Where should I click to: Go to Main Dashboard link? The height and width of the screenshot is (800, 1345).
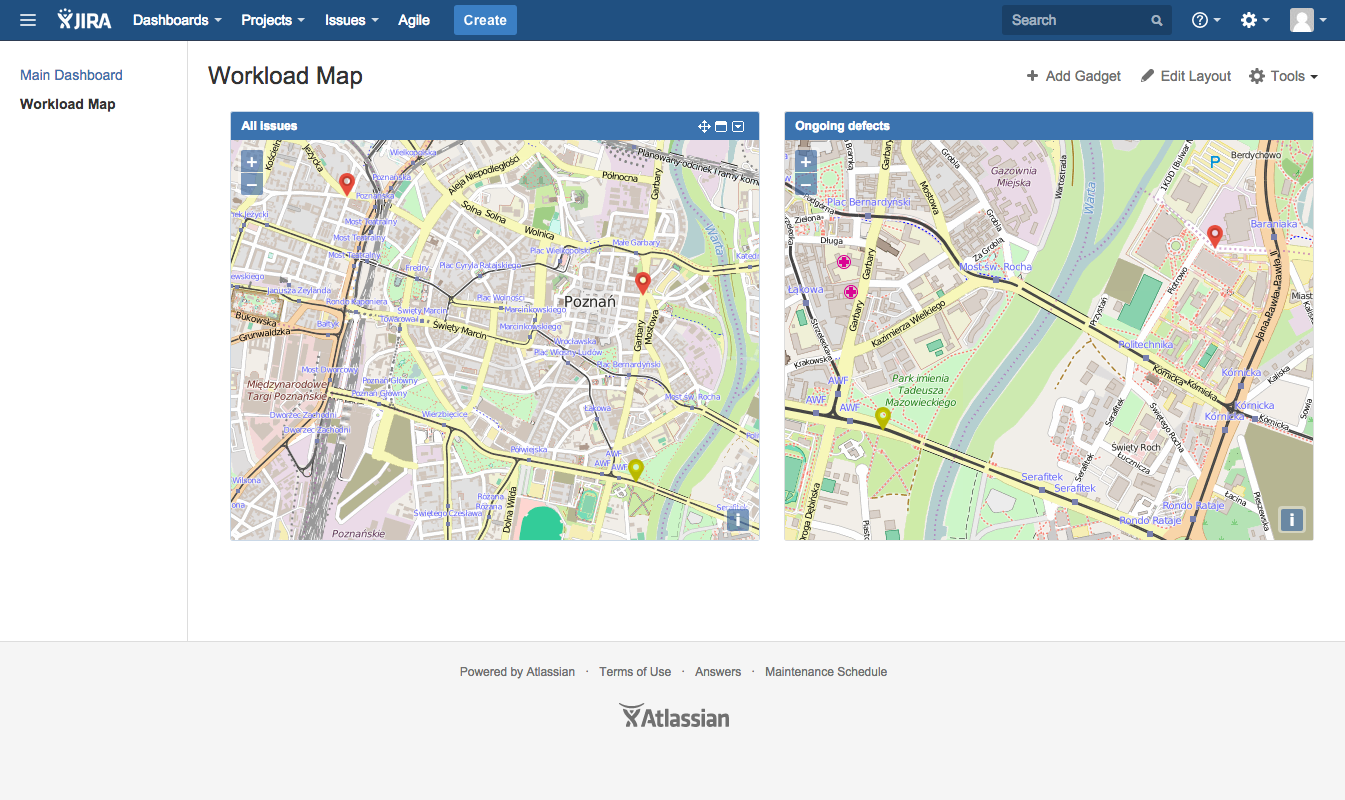[71, 75]
